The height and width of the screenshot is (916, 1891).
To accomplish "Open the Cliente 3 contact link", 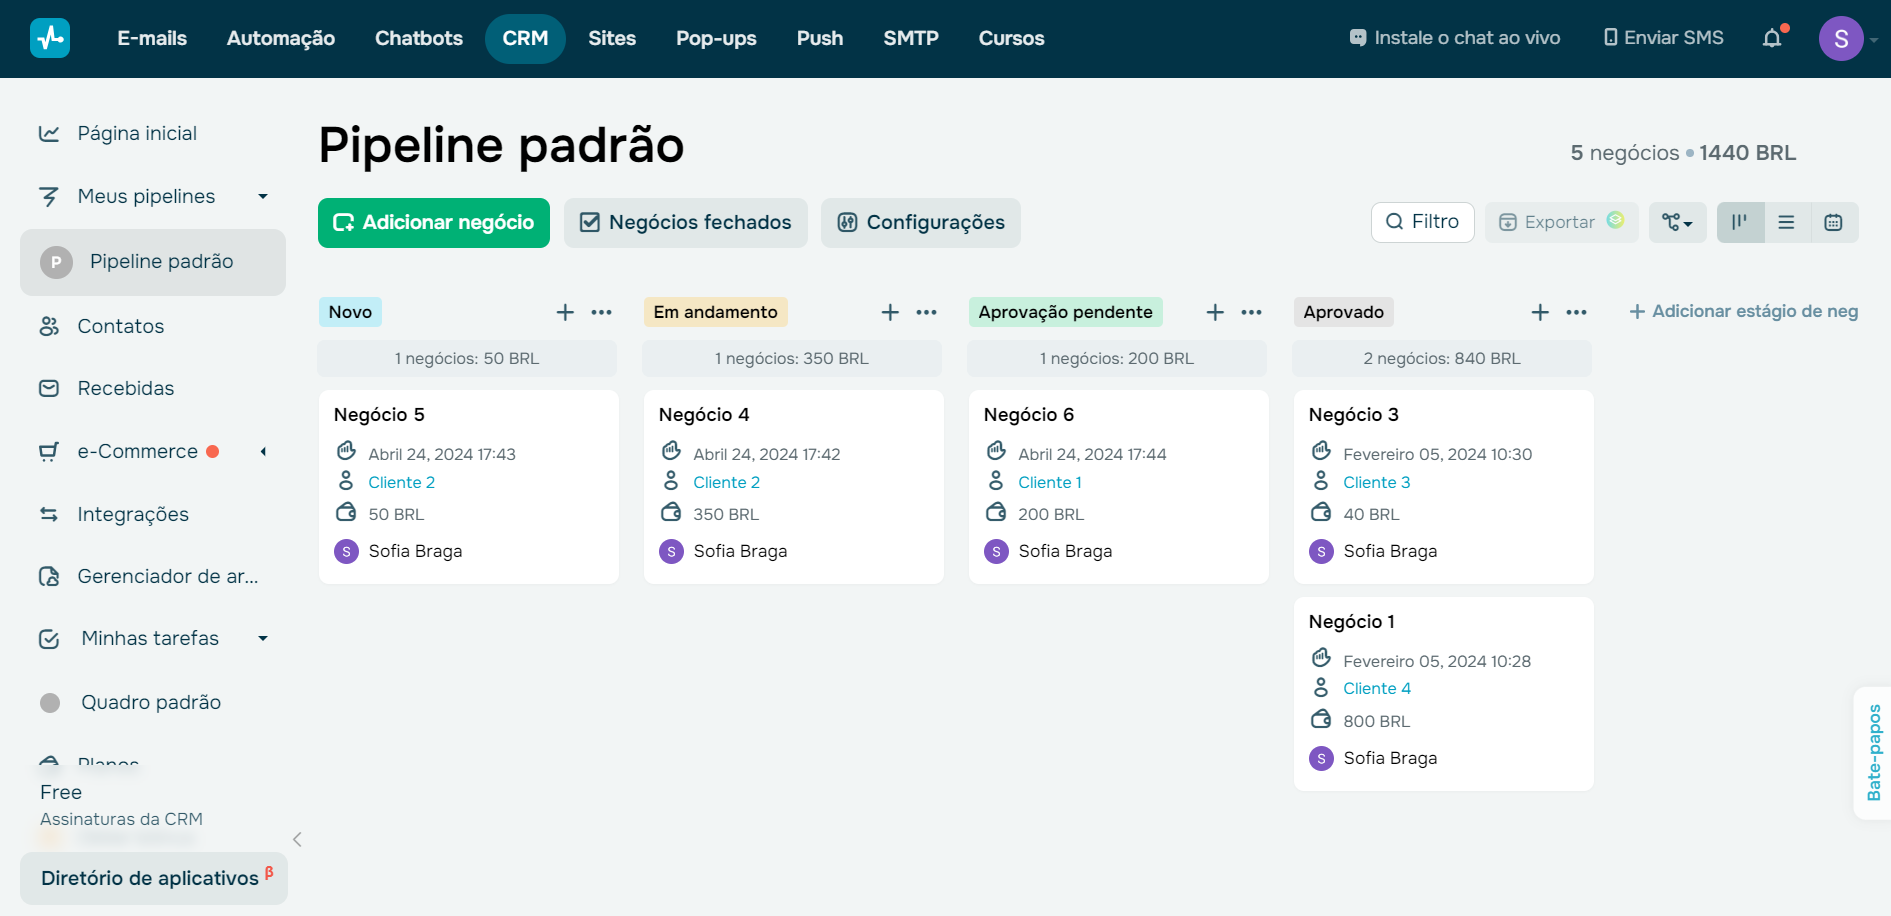I will tap(1377, 482).
